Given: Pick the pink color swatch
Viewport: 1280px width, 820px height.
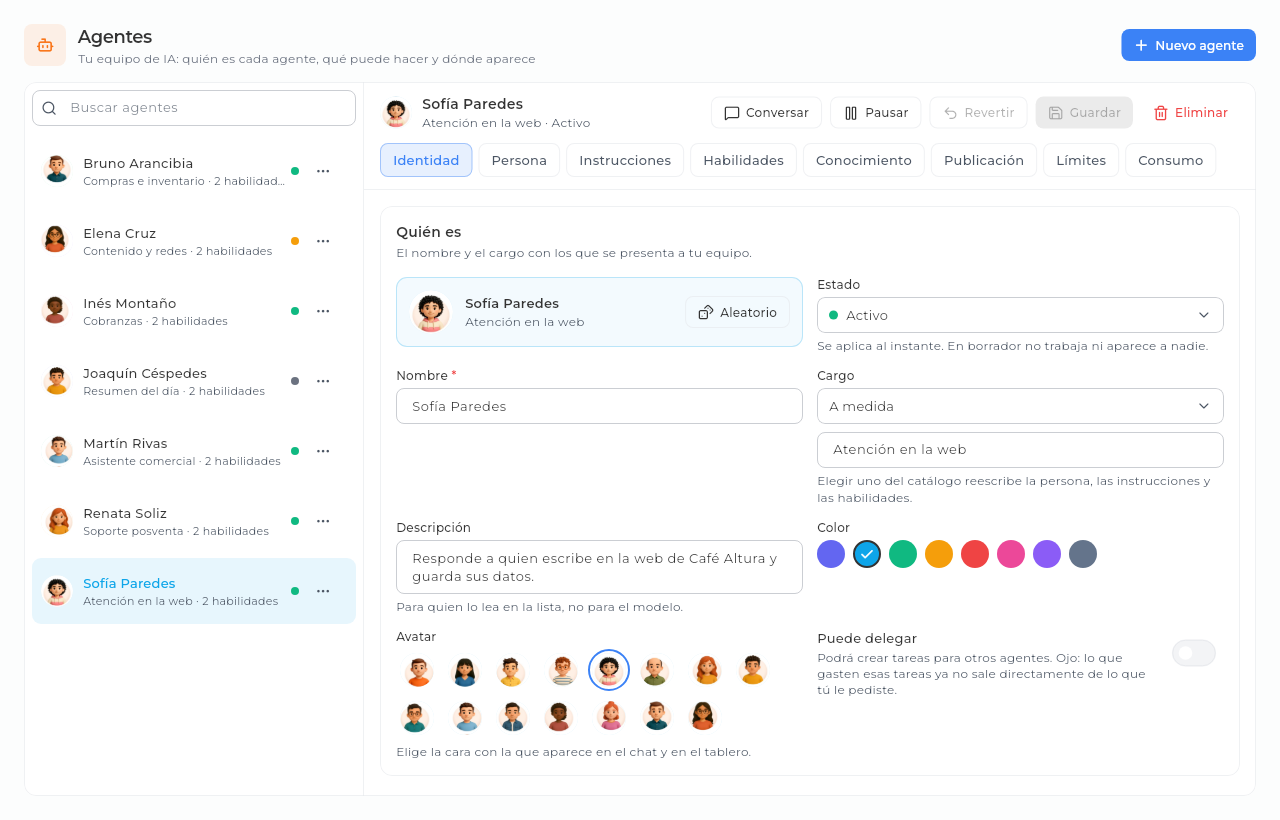Looking at the screenshot, I should click(1011, 554).
